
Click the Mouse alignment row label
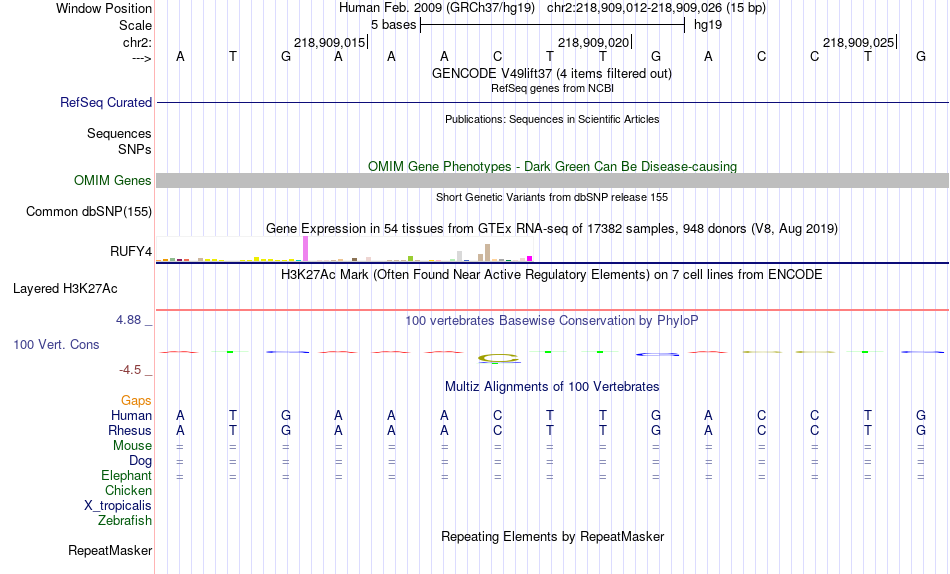click(x=132, y=446)
